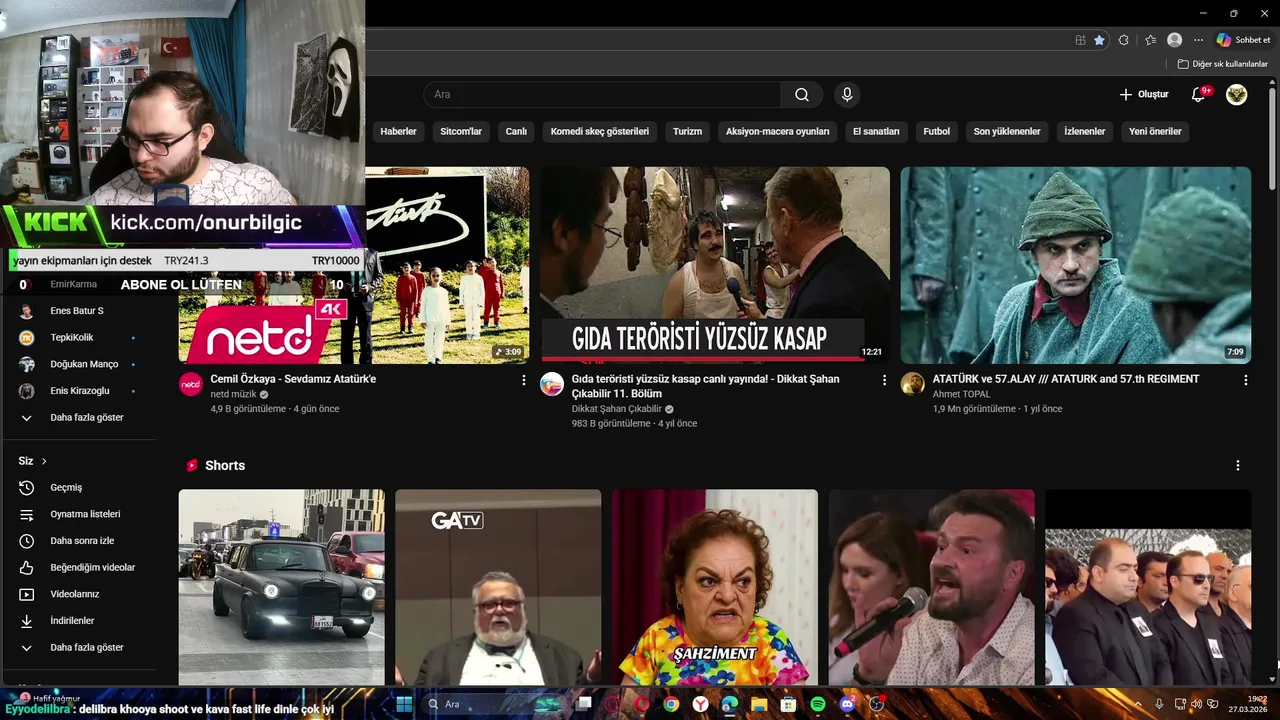Open more options for ATATÜRK ve 57.ALAY video
Screen dimensions: 1280x720
pyautogui.click(x=1245, y=380)
